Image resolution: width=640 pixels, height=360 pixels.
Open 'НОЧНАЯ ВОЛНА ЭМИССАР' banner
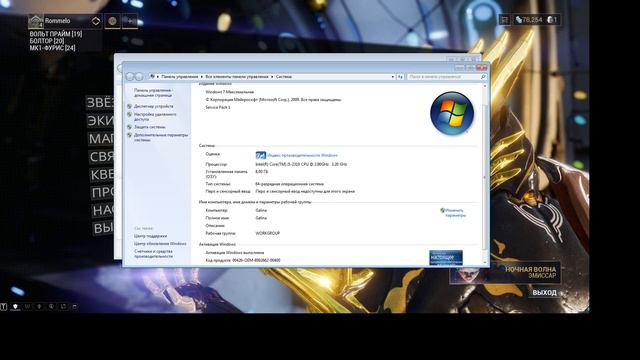(x=505, y=272)
